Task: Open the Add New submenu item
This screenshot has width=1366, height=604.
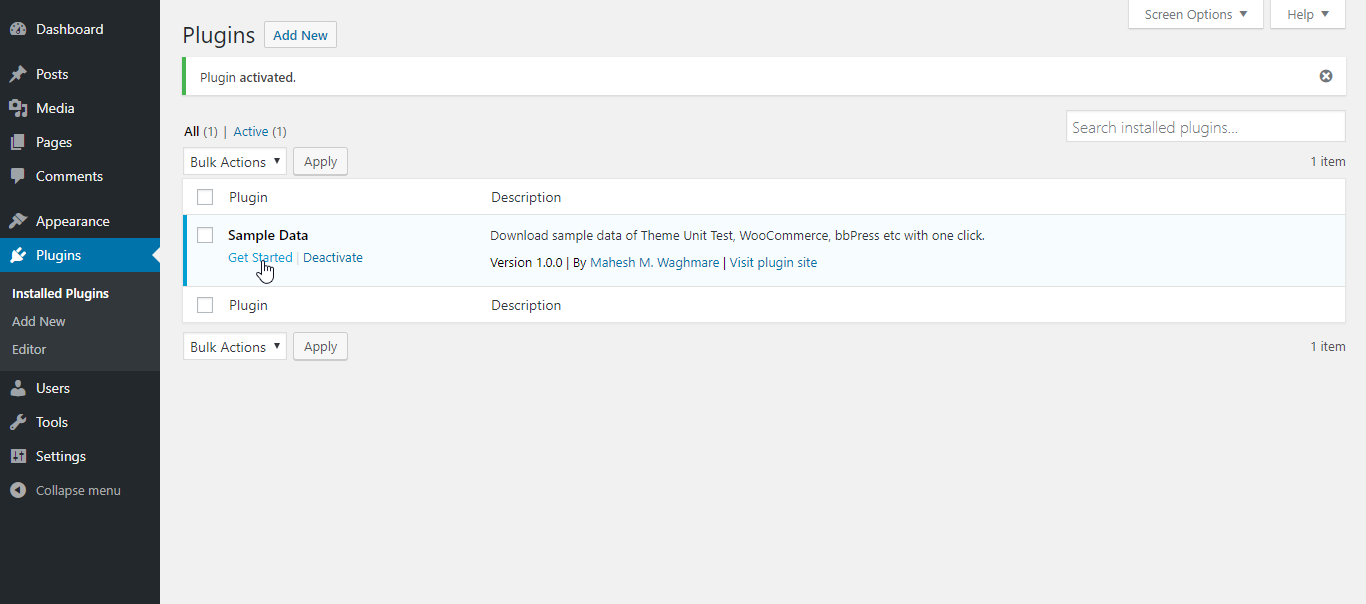Action: (39, 321)
